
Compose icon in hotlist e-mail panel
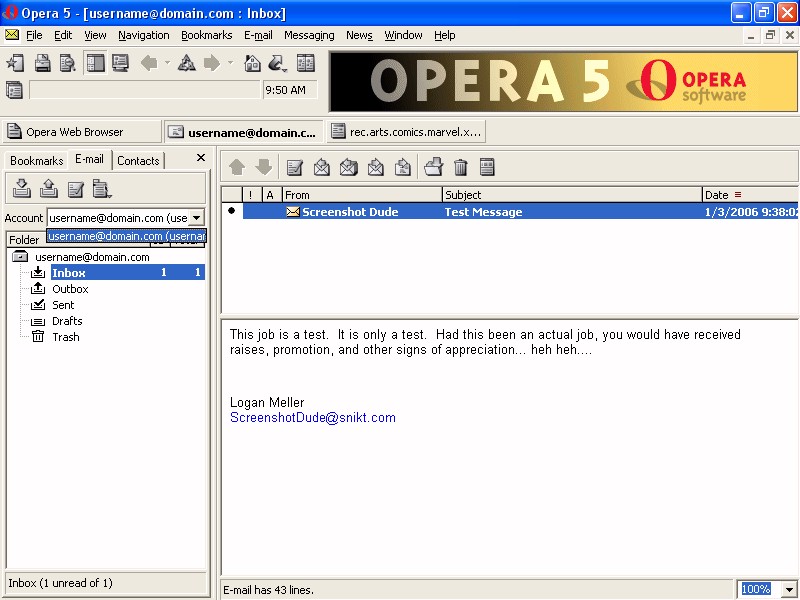click(x=76, y=189)
